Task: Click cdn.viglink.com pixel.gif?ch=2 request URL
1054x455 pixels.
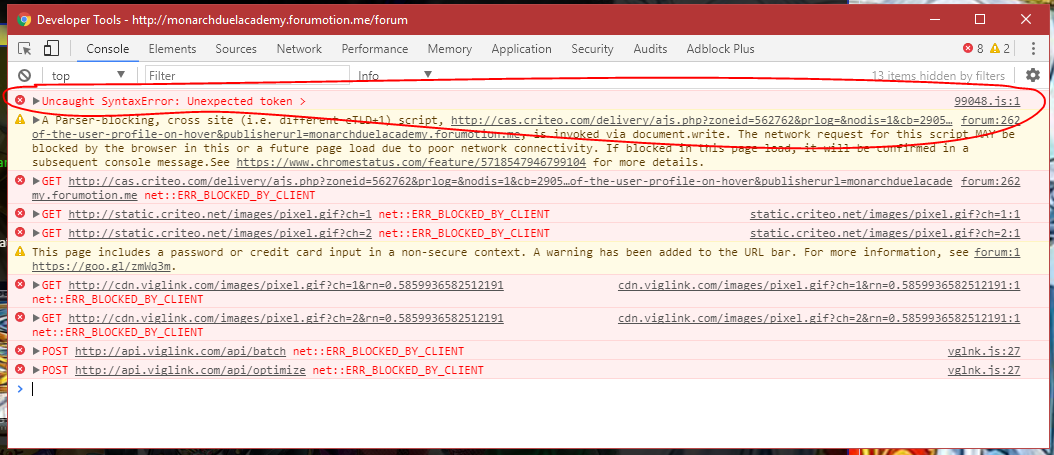Action: pos(286,317)
